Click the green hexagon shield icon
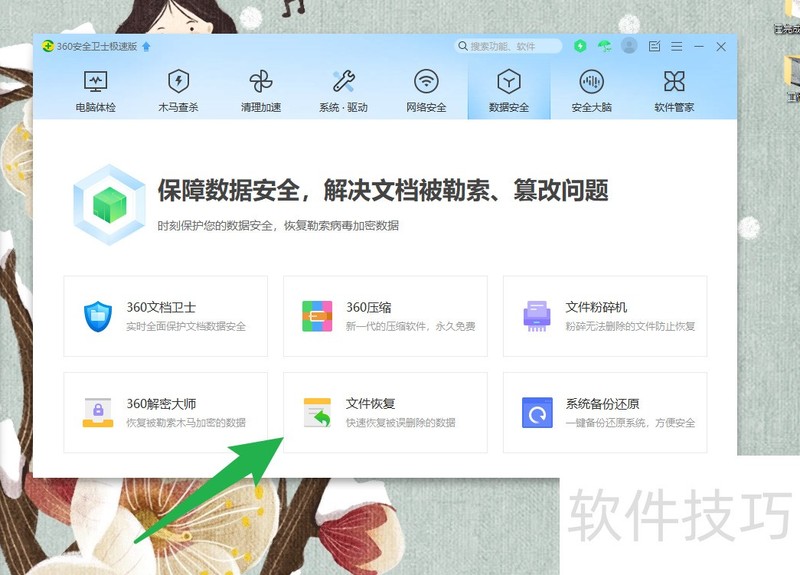The width and height of the screenshot is (800, 575). click(x=580, y=46)
